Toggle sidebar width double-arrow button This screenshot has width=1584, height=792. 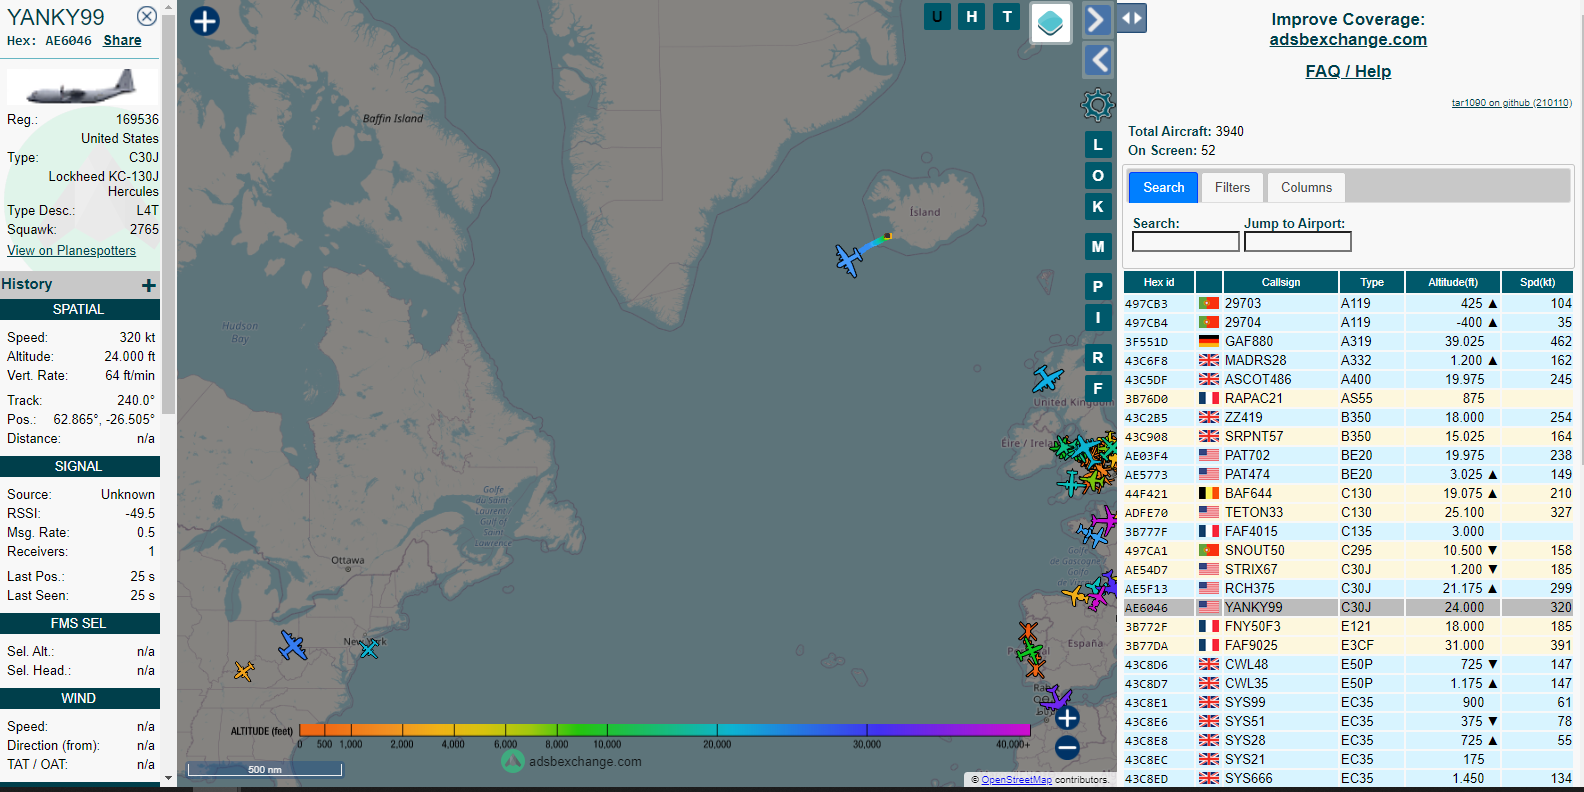1132,18
